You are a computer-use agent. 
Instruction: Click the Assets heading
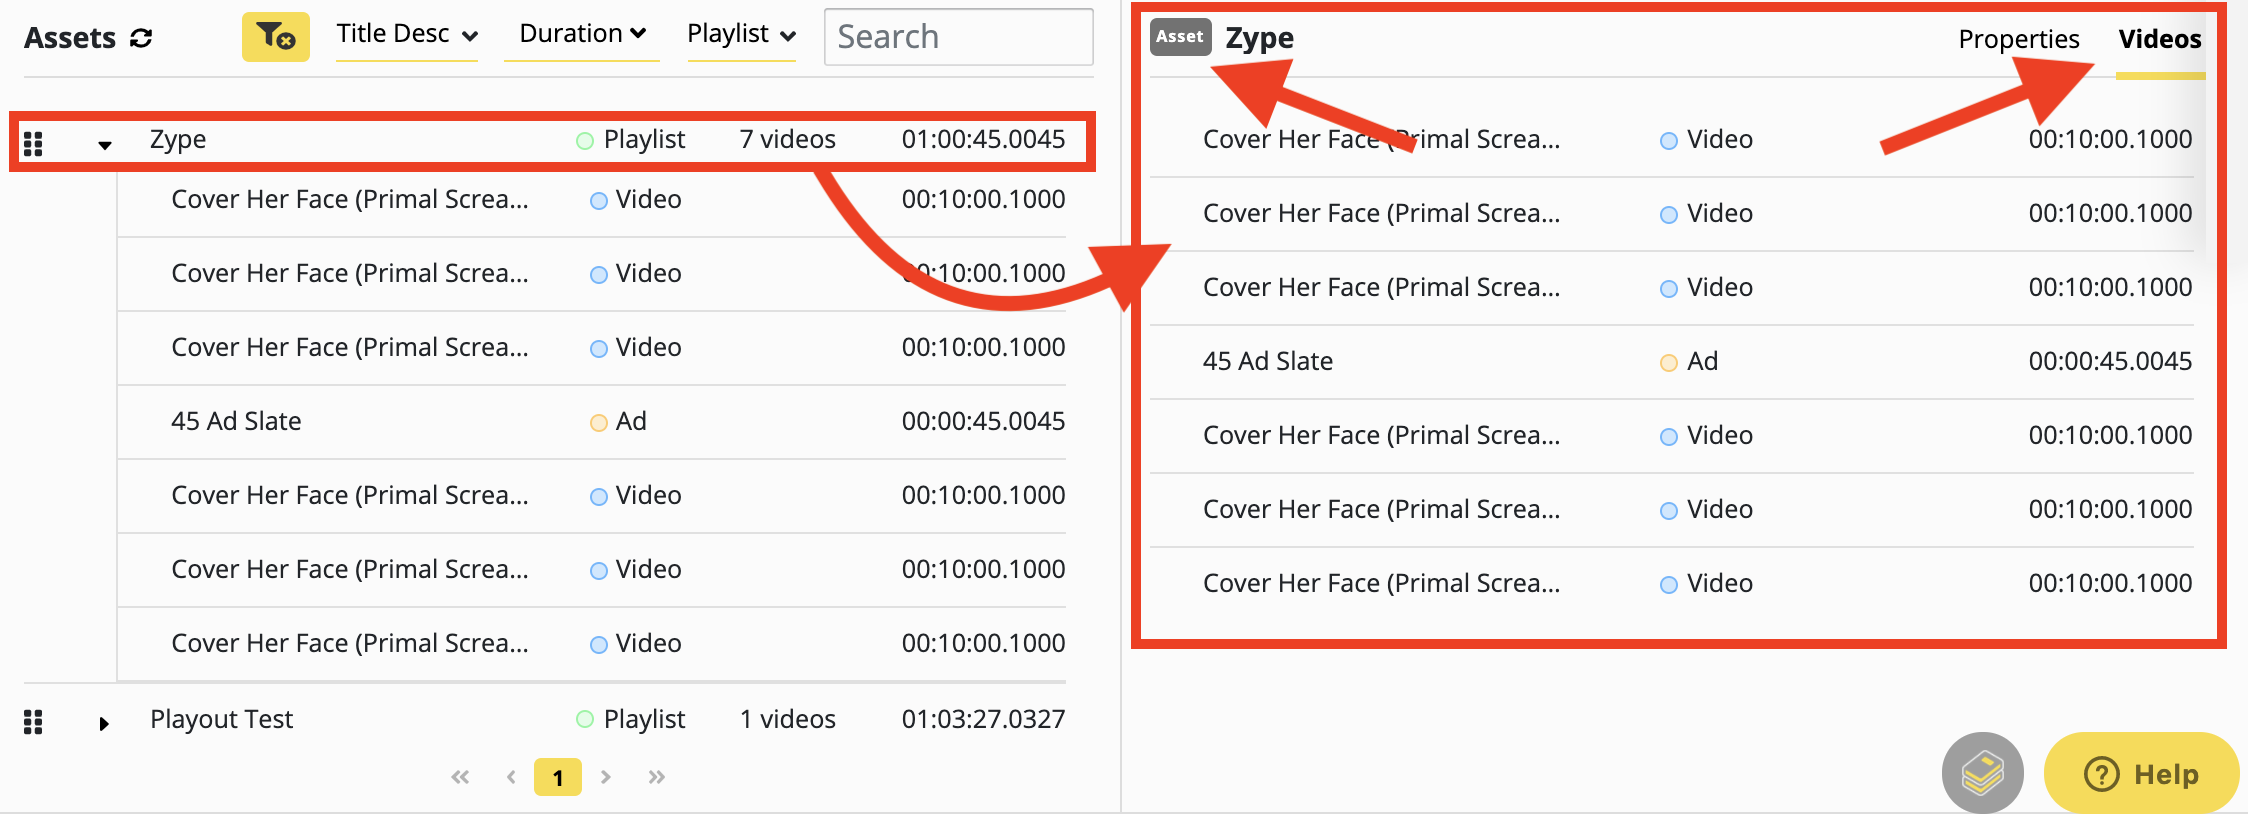(70, 38)
